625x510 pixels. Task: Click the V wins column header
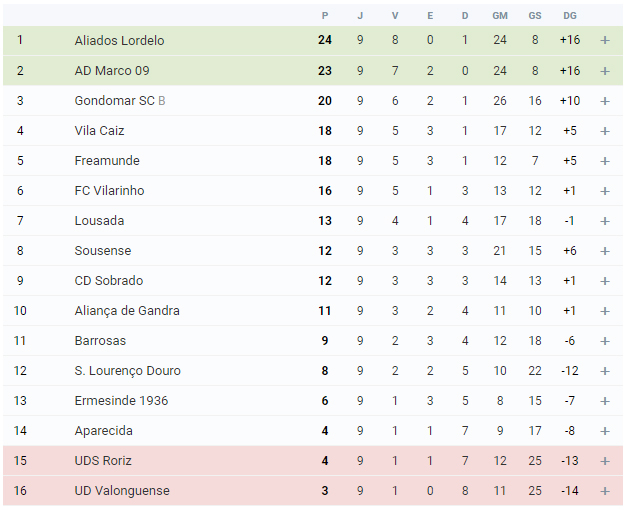[x=395, y=16]
